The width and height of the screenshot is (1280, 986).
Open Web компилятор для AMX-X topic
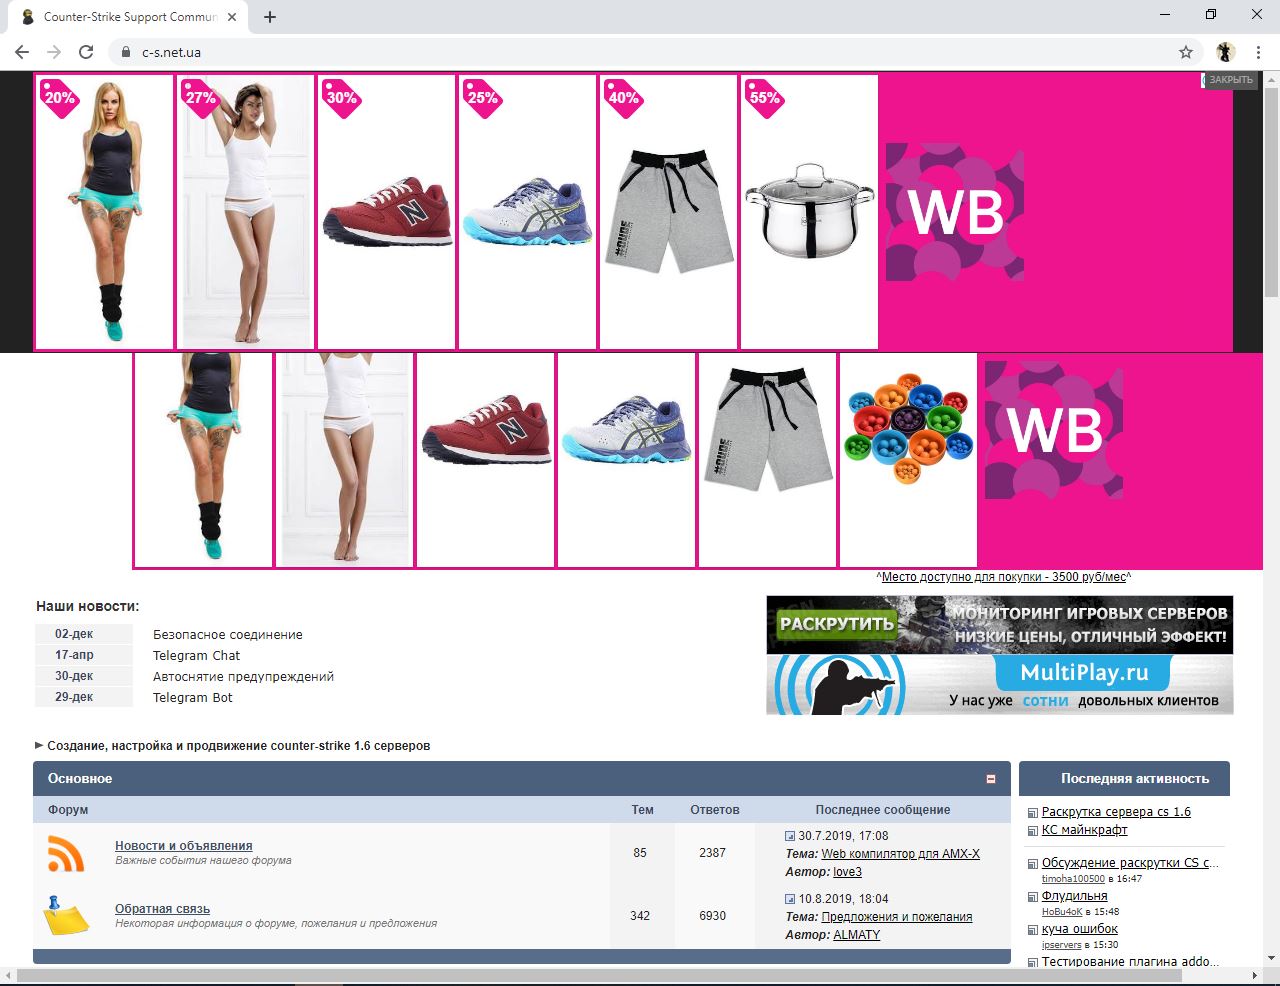(x=900, y=854)
